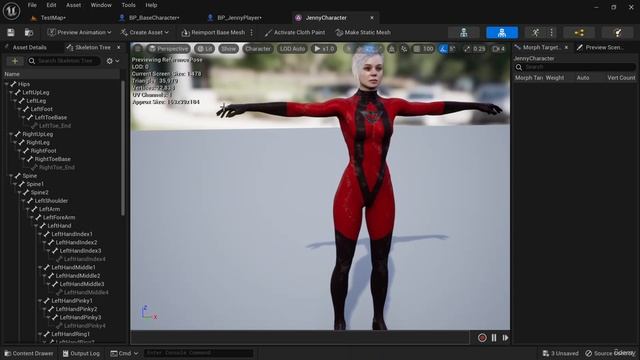Viewport: 640px width, 360px height.
Task: Open the viewport Character menu
Action: (258, 49)
